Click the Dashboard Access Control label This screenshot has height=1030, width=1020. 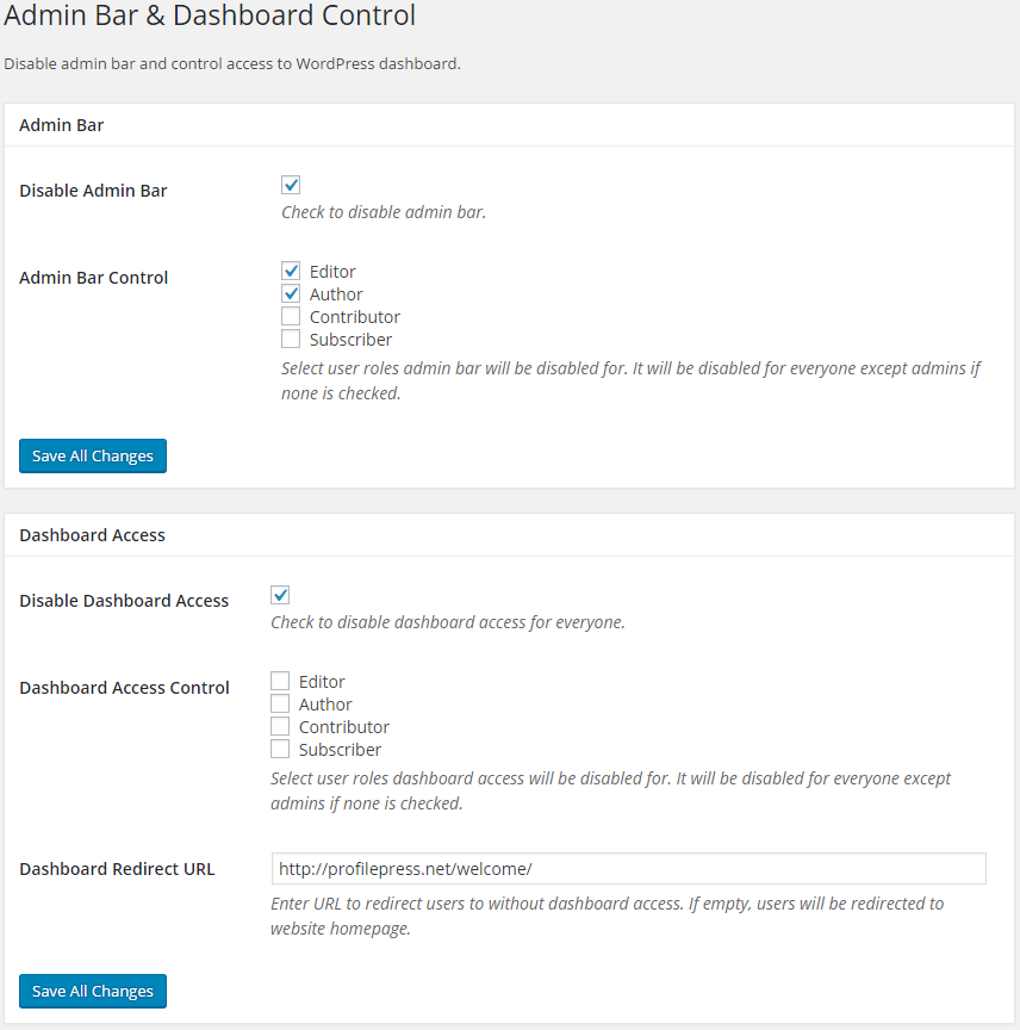(x=123, y=687)
